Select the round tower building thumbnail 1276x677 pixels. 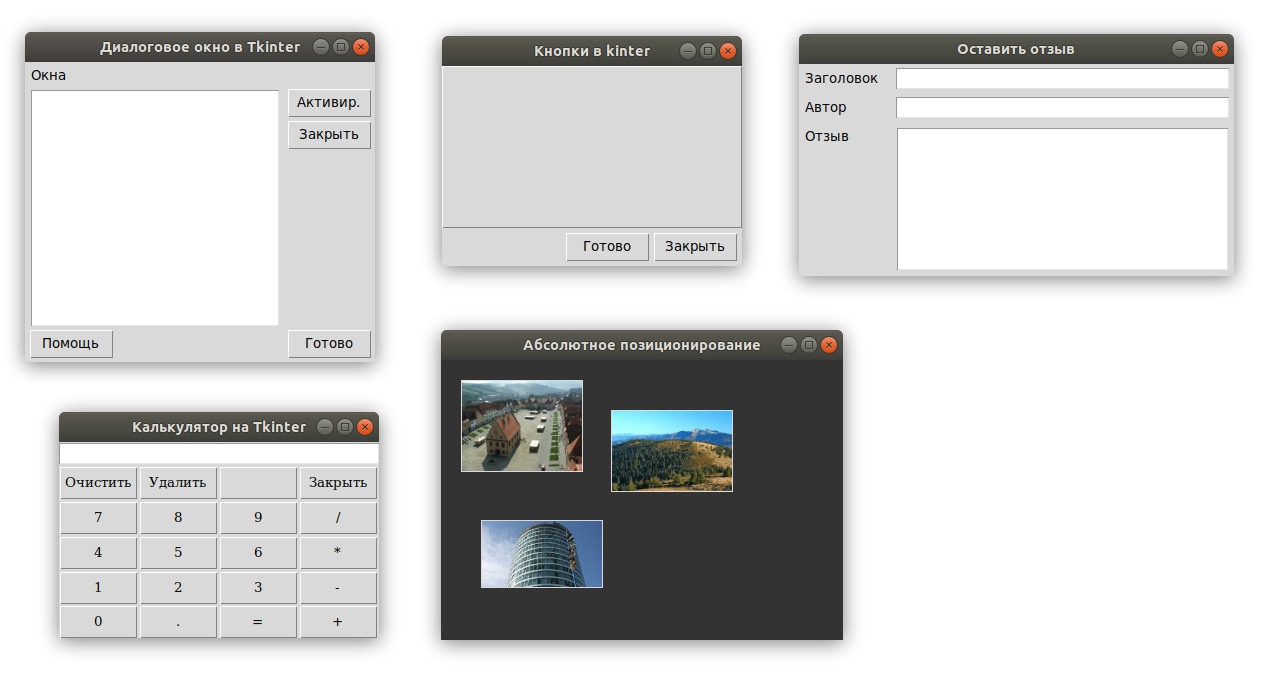click(x=541, y=554)
